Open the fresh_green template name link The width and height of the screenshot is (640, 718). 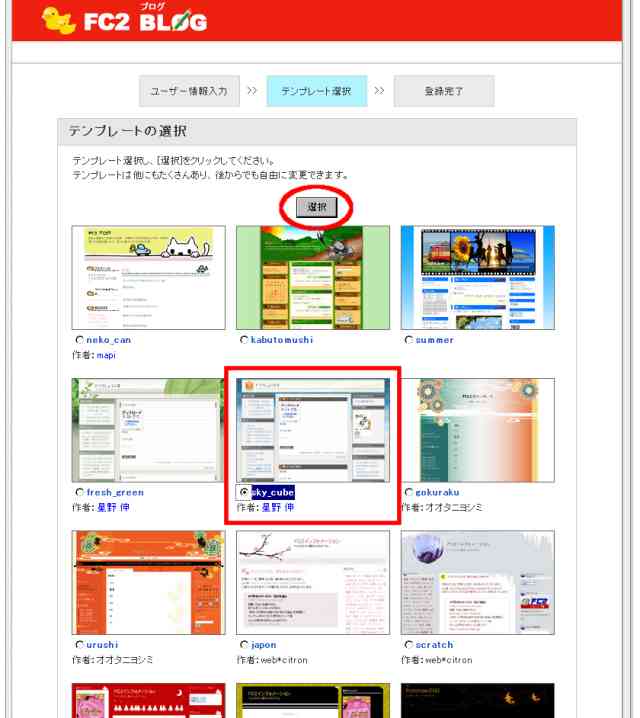(x=115, y=492)
